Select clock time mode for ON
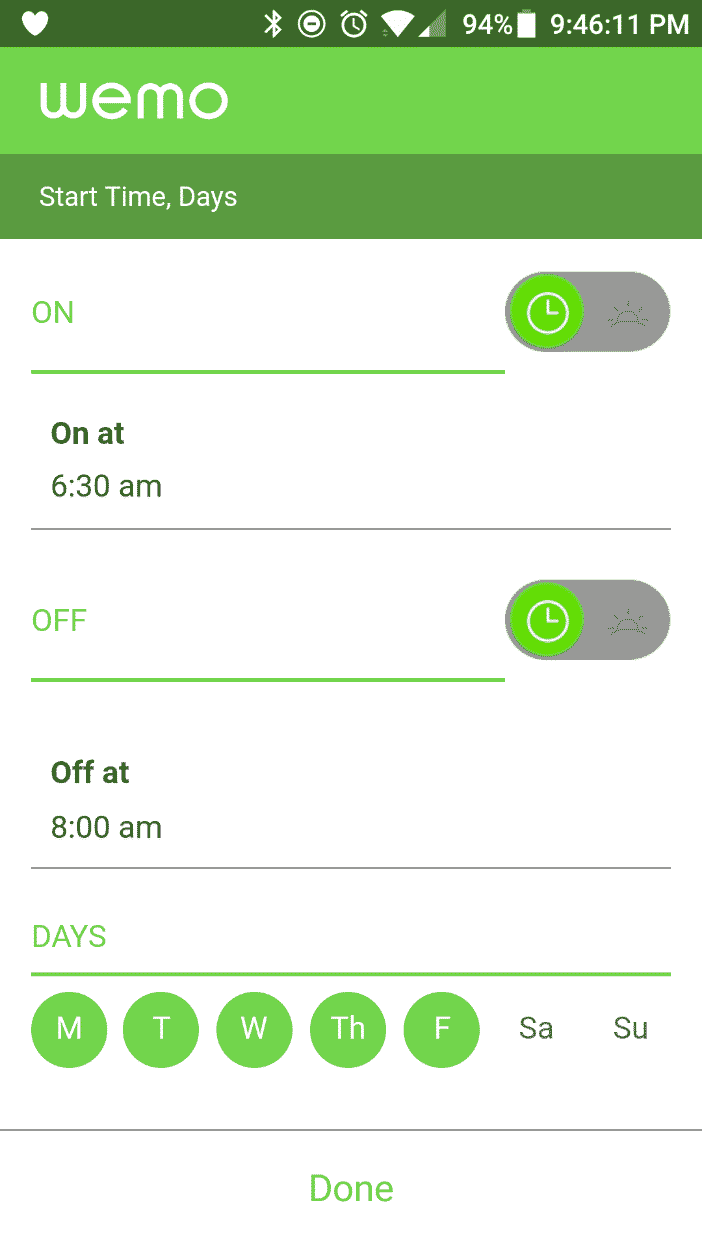The height and width of the screenshot is (1248, 702). click(x=547, y=313)
